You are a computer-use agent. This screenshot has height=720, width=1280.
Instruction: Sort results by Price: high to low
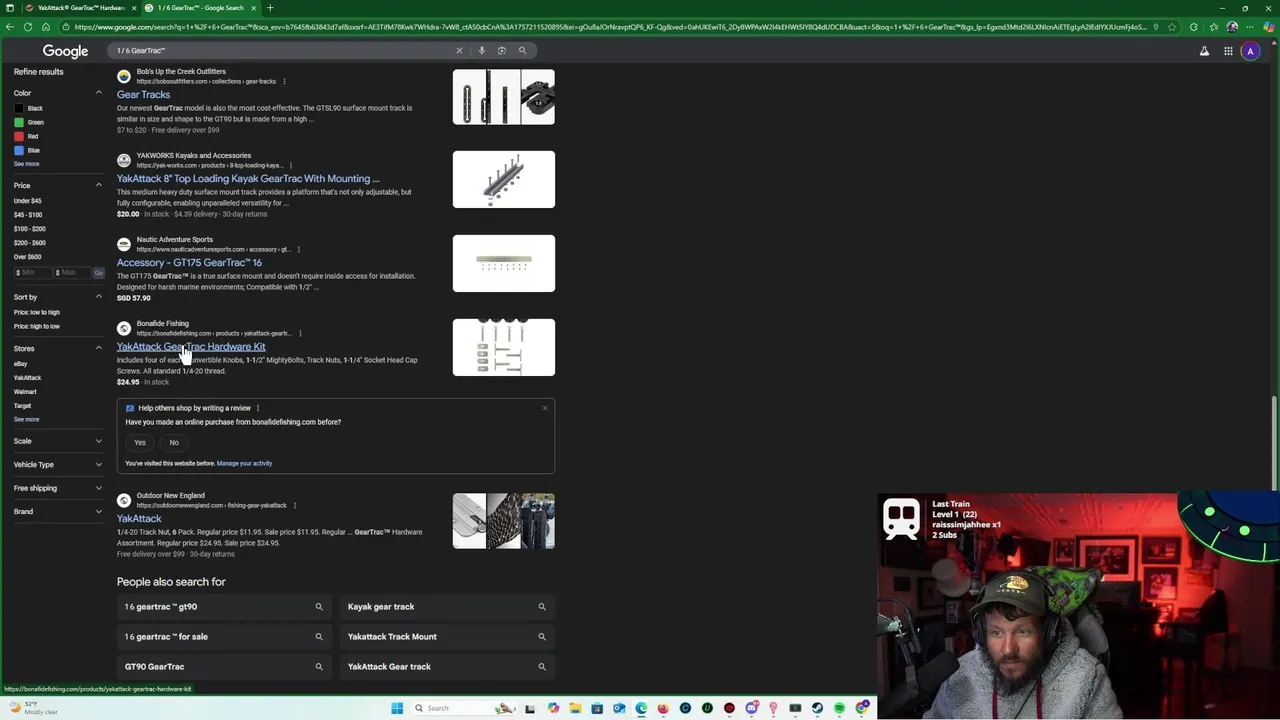click(37, 326)
